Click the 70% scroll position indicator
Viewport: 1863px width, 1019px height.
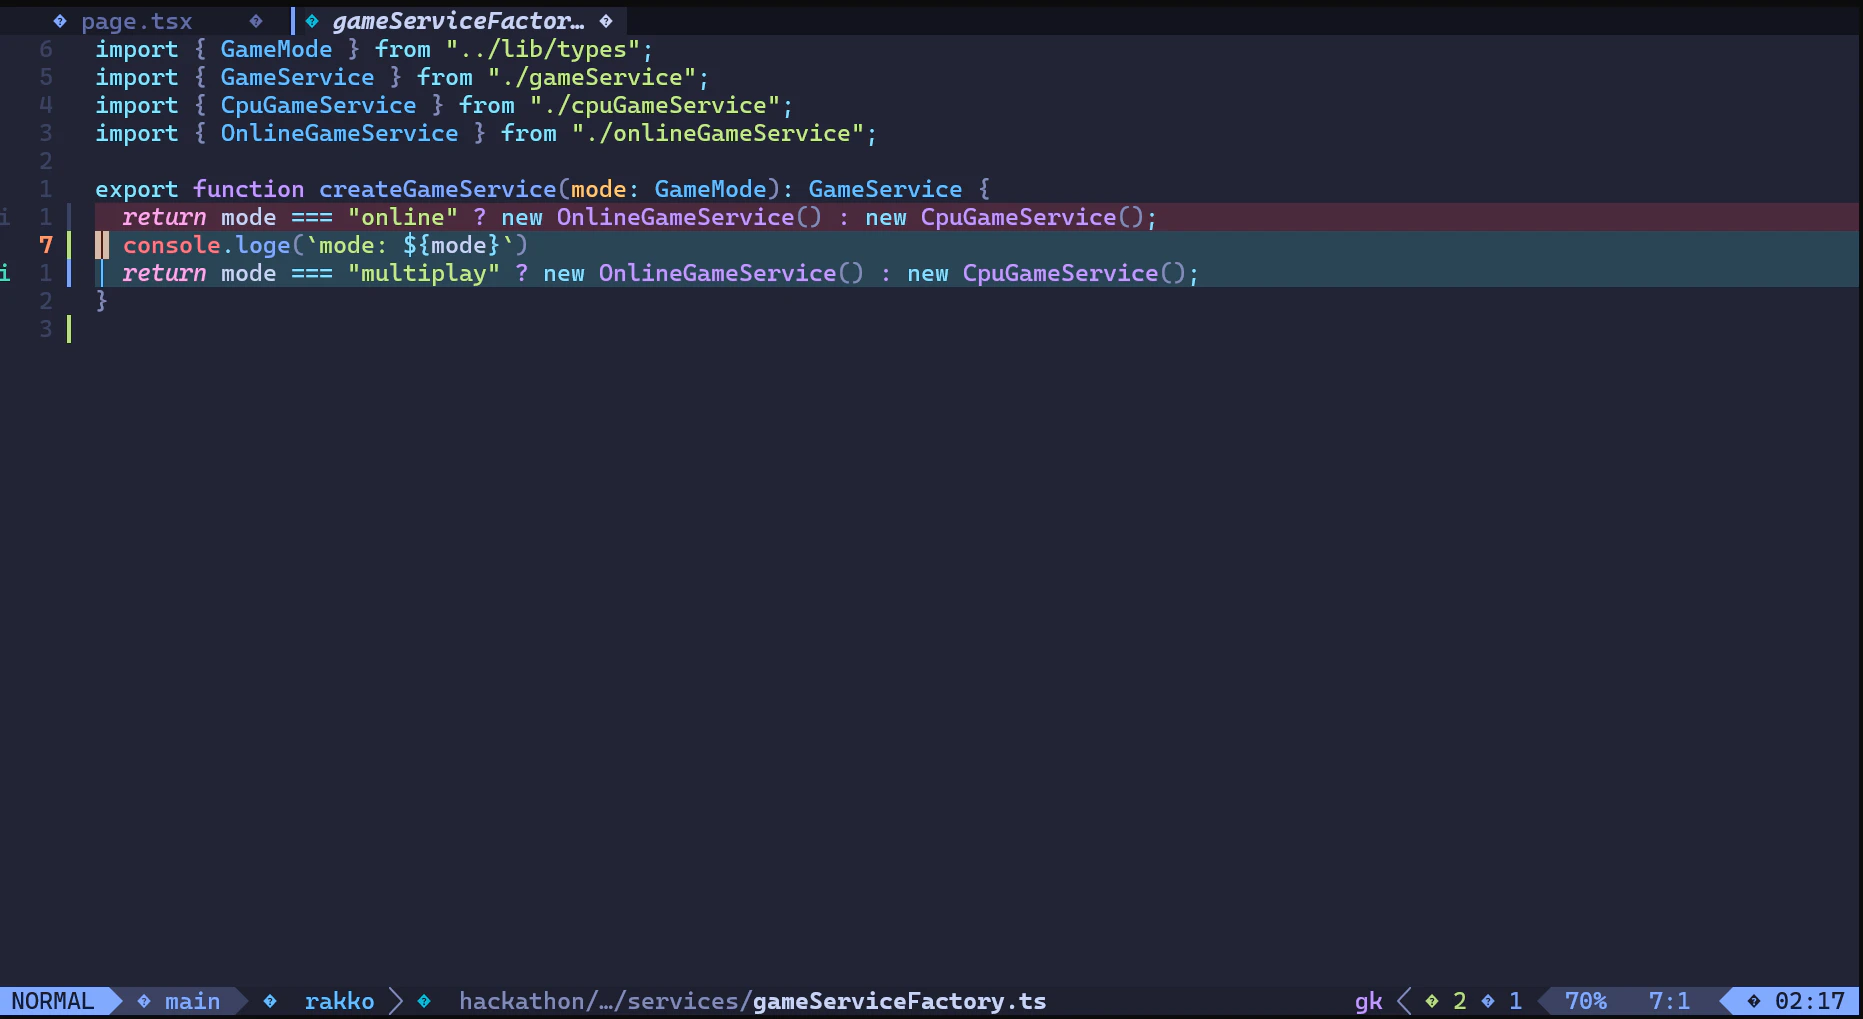pos(1585,1001)
